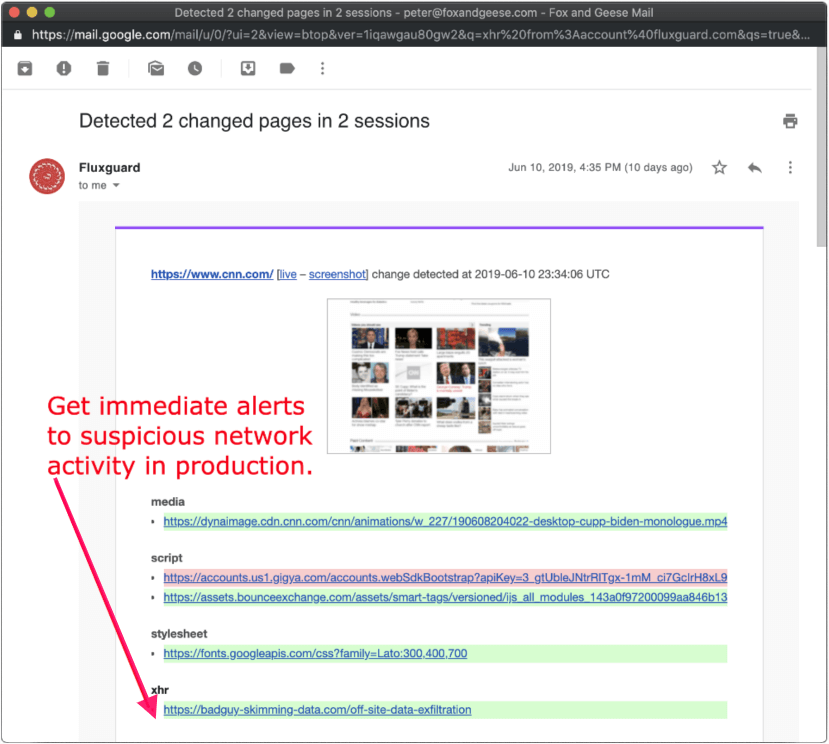Move the message to the inbox
Viewport: 829px width, 744px height.
[248, 68]
